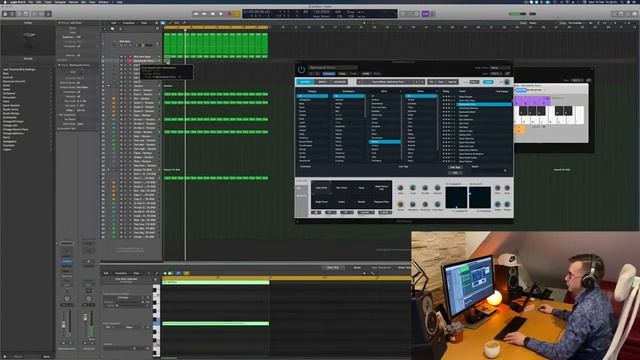
Task: Select Legacy in the Library list
Action: pyautogui.click(x=7, y=149)
